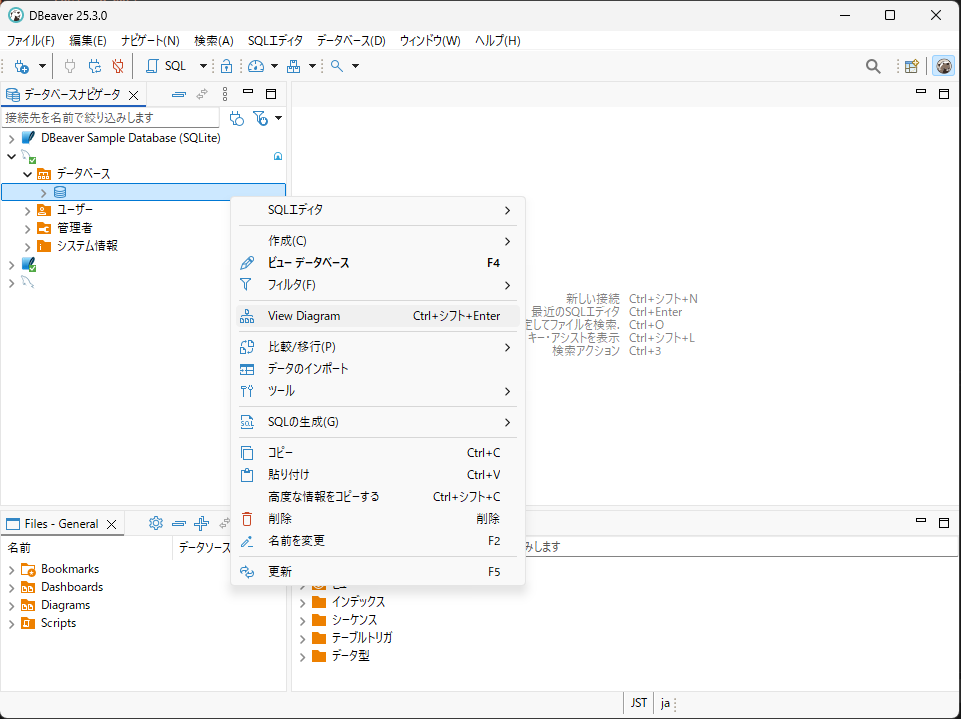Viewport: 961px width, 719px height.
Task: Click the red disconnect icon in toolbar
Action: coord(118,66)
